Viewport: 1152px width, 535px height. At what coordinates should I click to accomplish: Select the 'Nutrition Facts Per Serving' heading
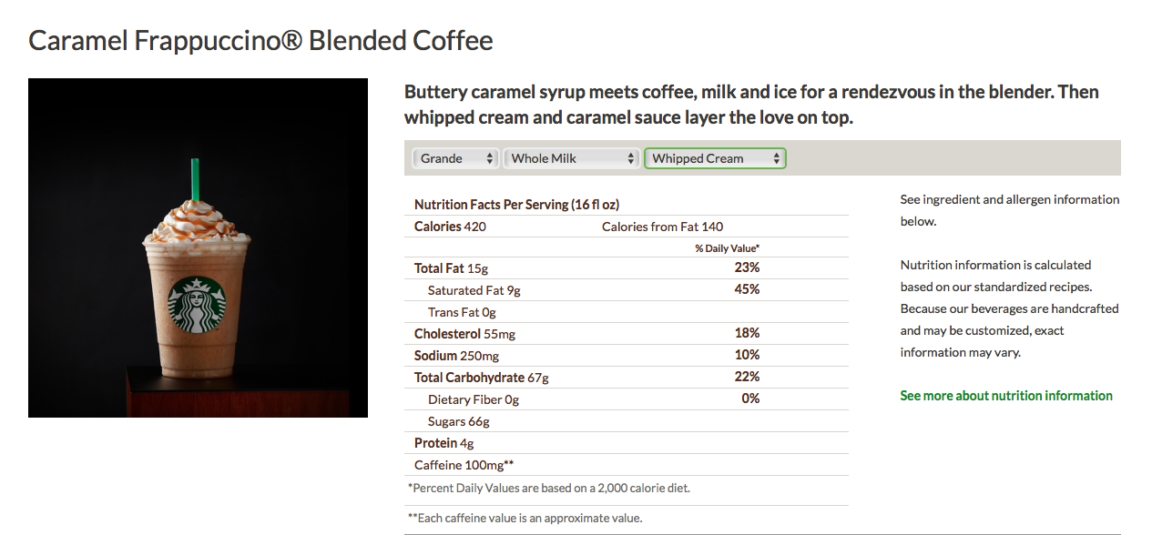coord(516,205)
